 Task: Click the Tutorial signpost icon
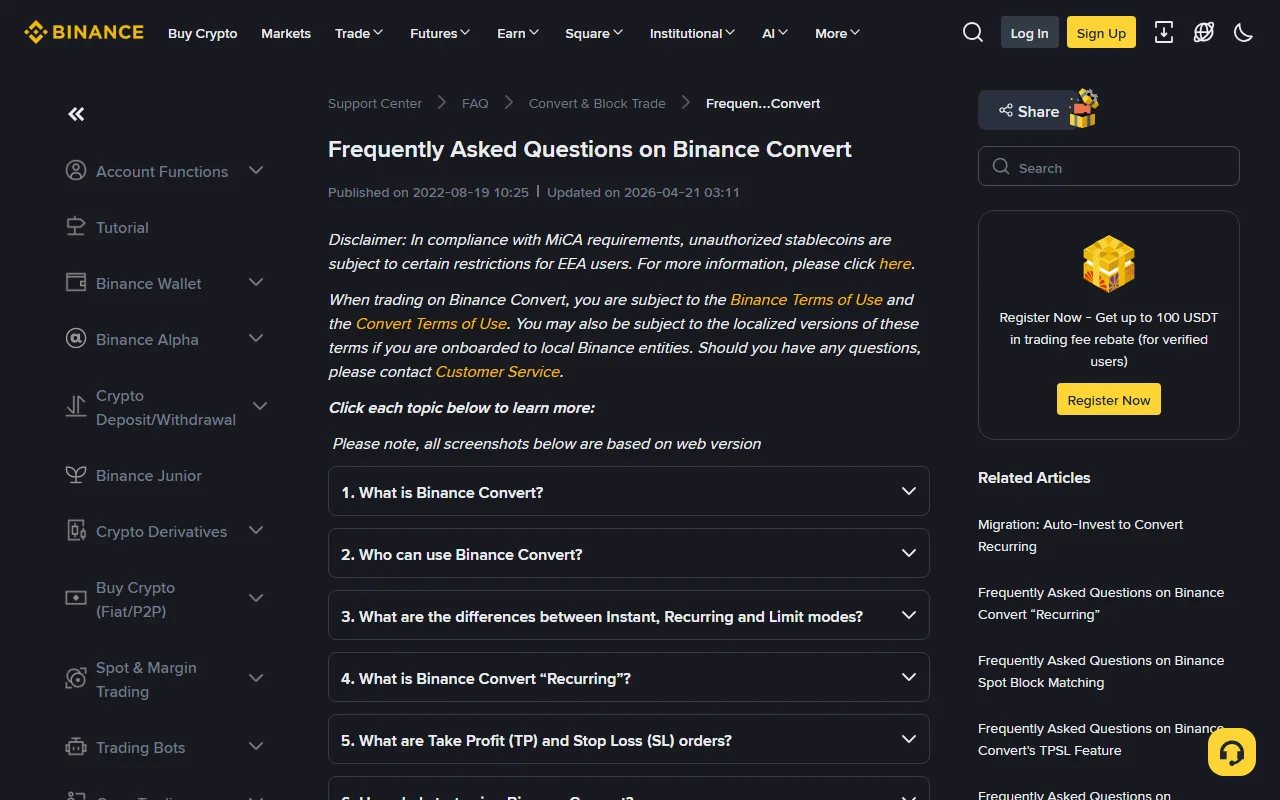76,227
